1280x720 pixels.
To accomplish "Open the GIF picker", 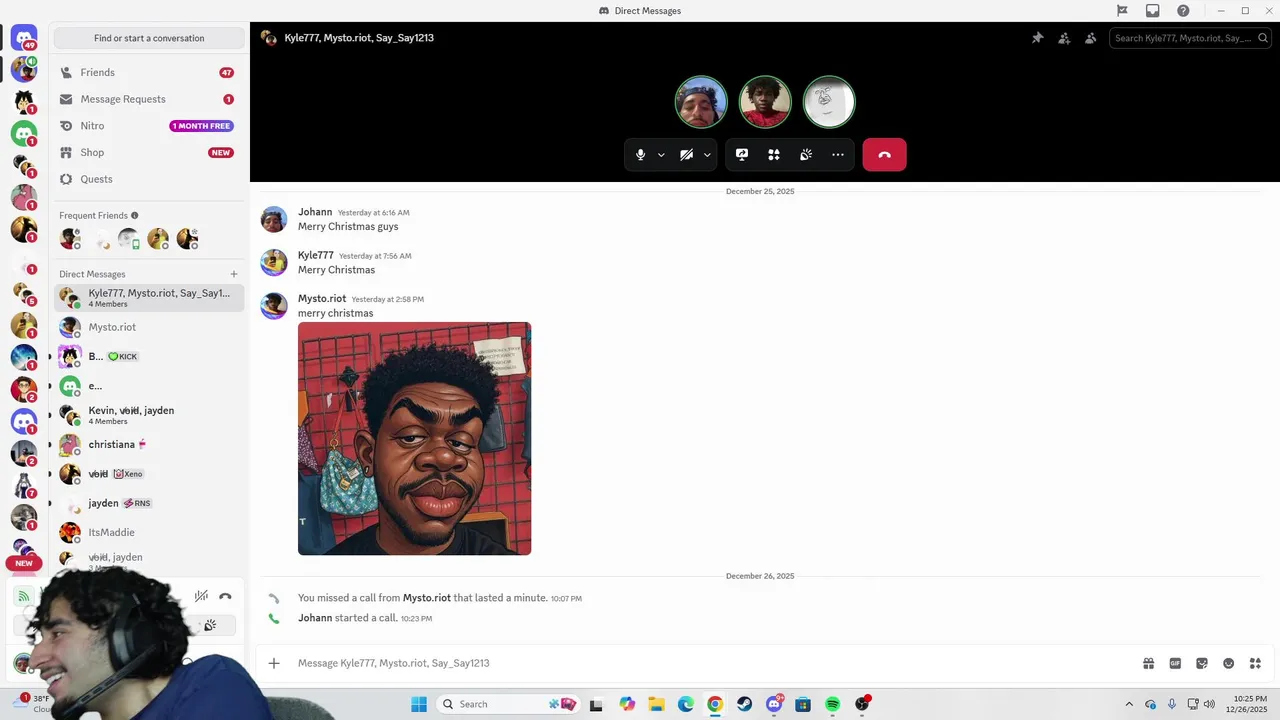I will tap(1175, 663).
